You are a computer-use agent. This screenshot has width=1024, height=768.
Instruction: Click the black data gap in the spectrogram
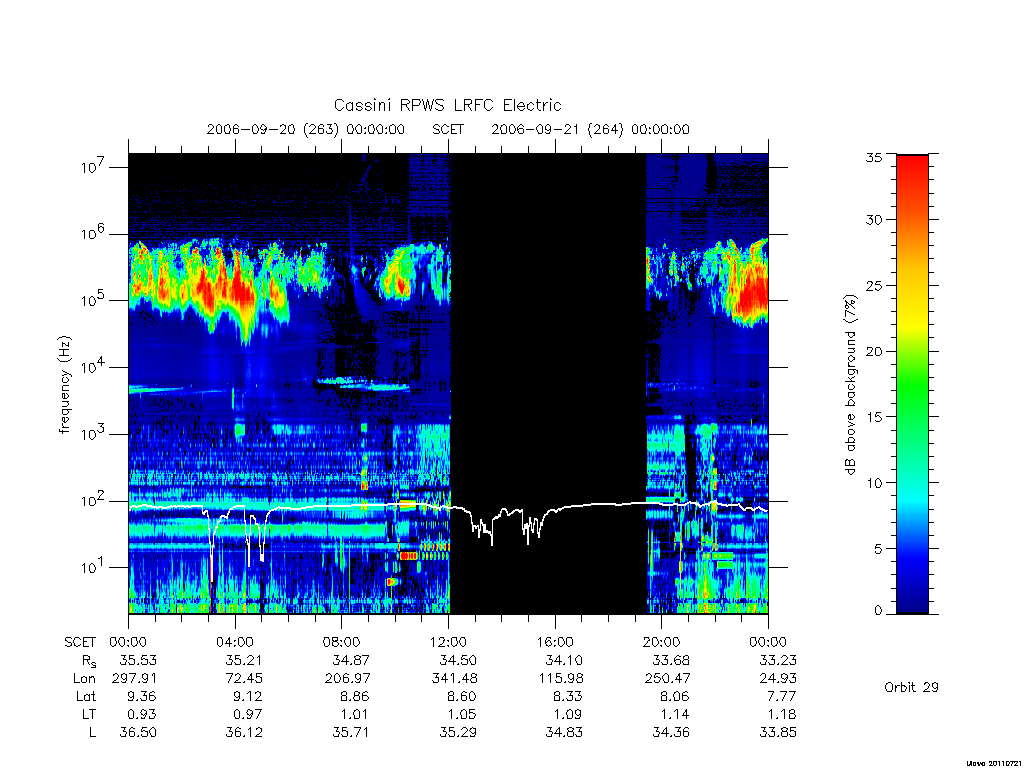click(548, 384)
